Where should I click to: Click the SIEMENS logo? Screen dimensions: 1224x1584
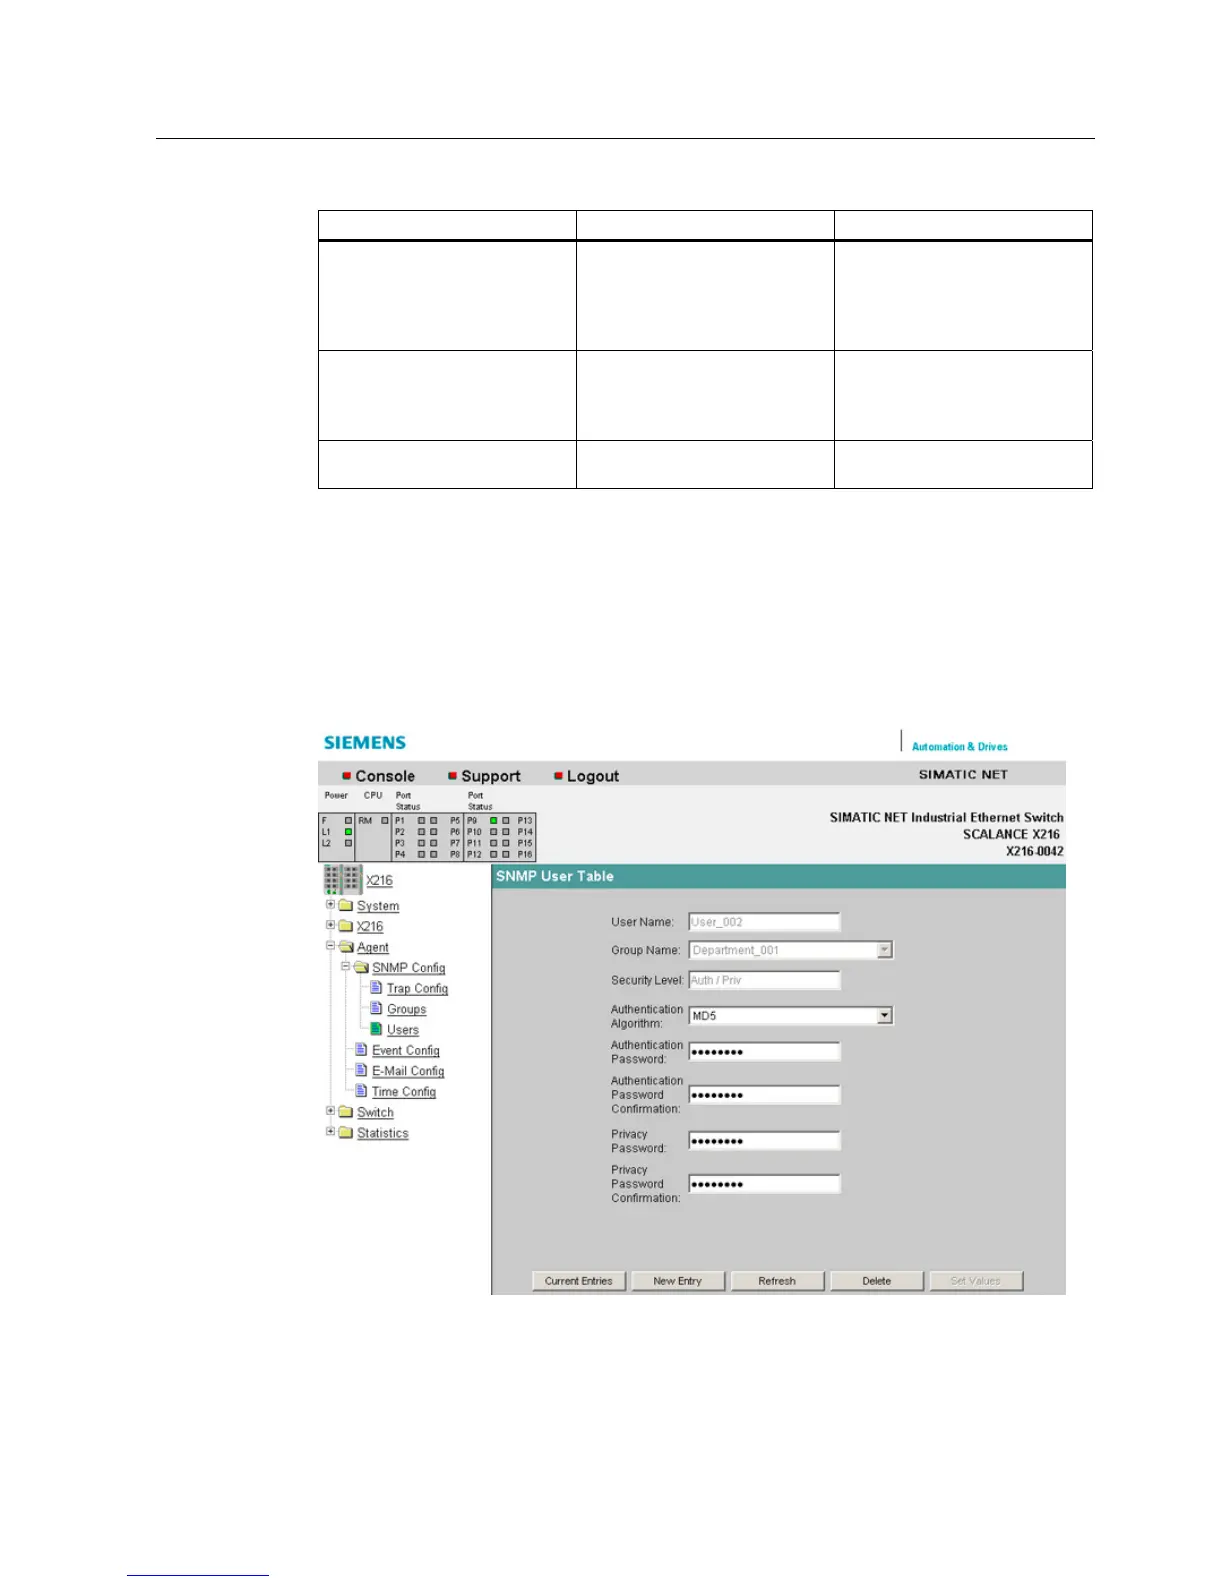(365, 743)
